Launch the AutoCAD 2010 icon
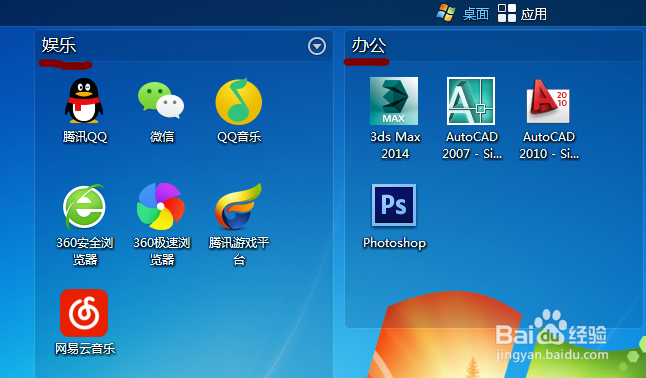 (x=548, y=101)
